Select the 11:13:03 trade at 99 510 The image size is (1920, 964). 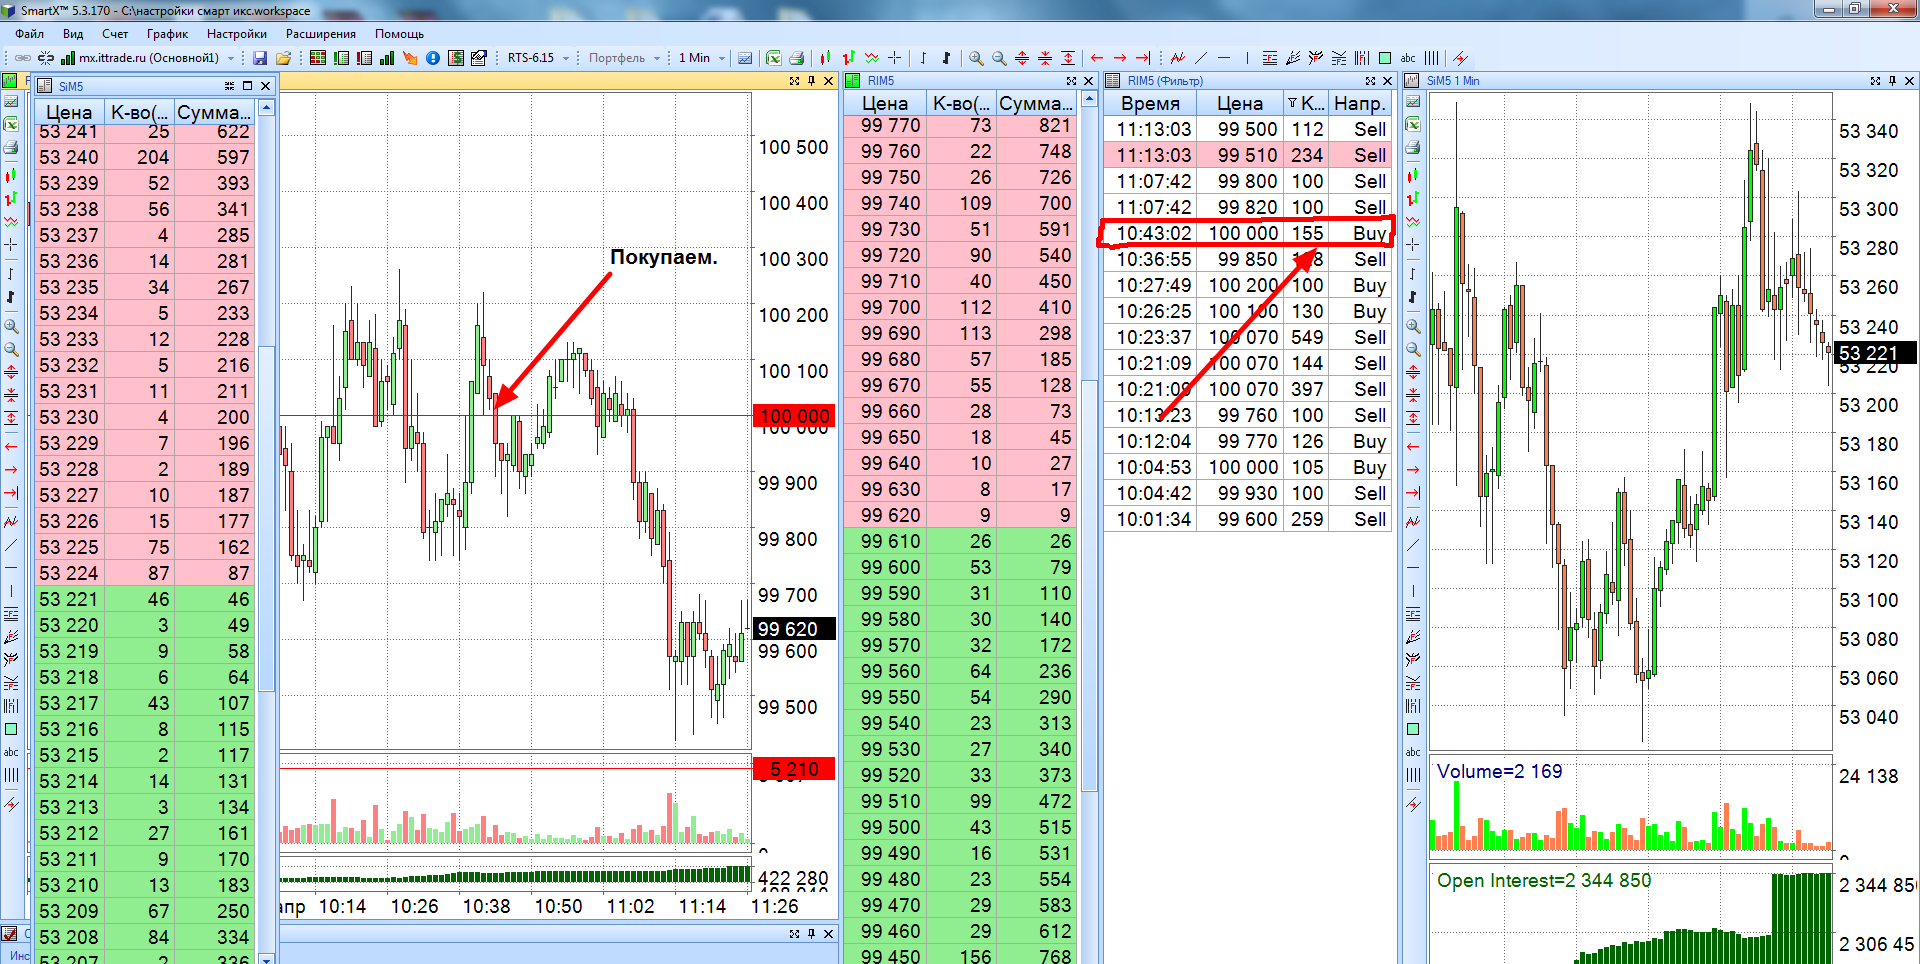tap(1248, 155)
